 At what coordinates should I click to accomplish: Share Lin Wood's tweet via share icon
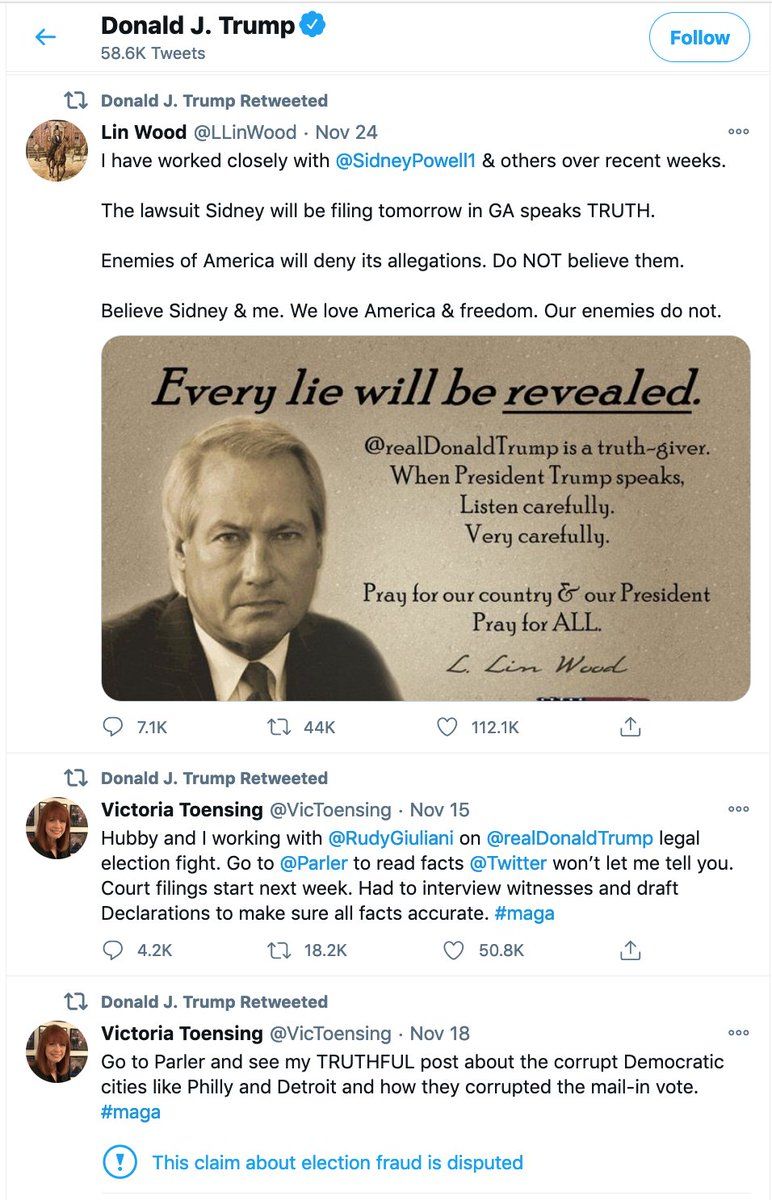pyautogui.click(x=630, y=727)
